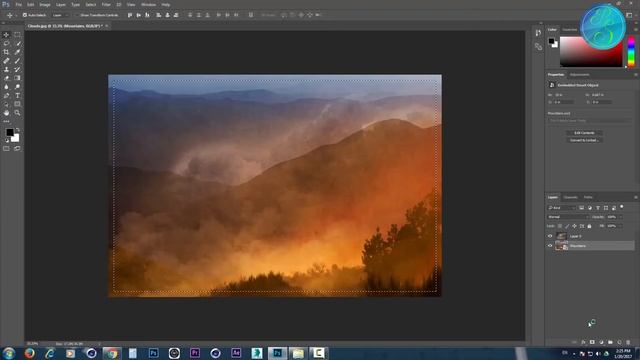Select the Eraser tool
Viewport: 640px width, 360px height.
[6, 78]
